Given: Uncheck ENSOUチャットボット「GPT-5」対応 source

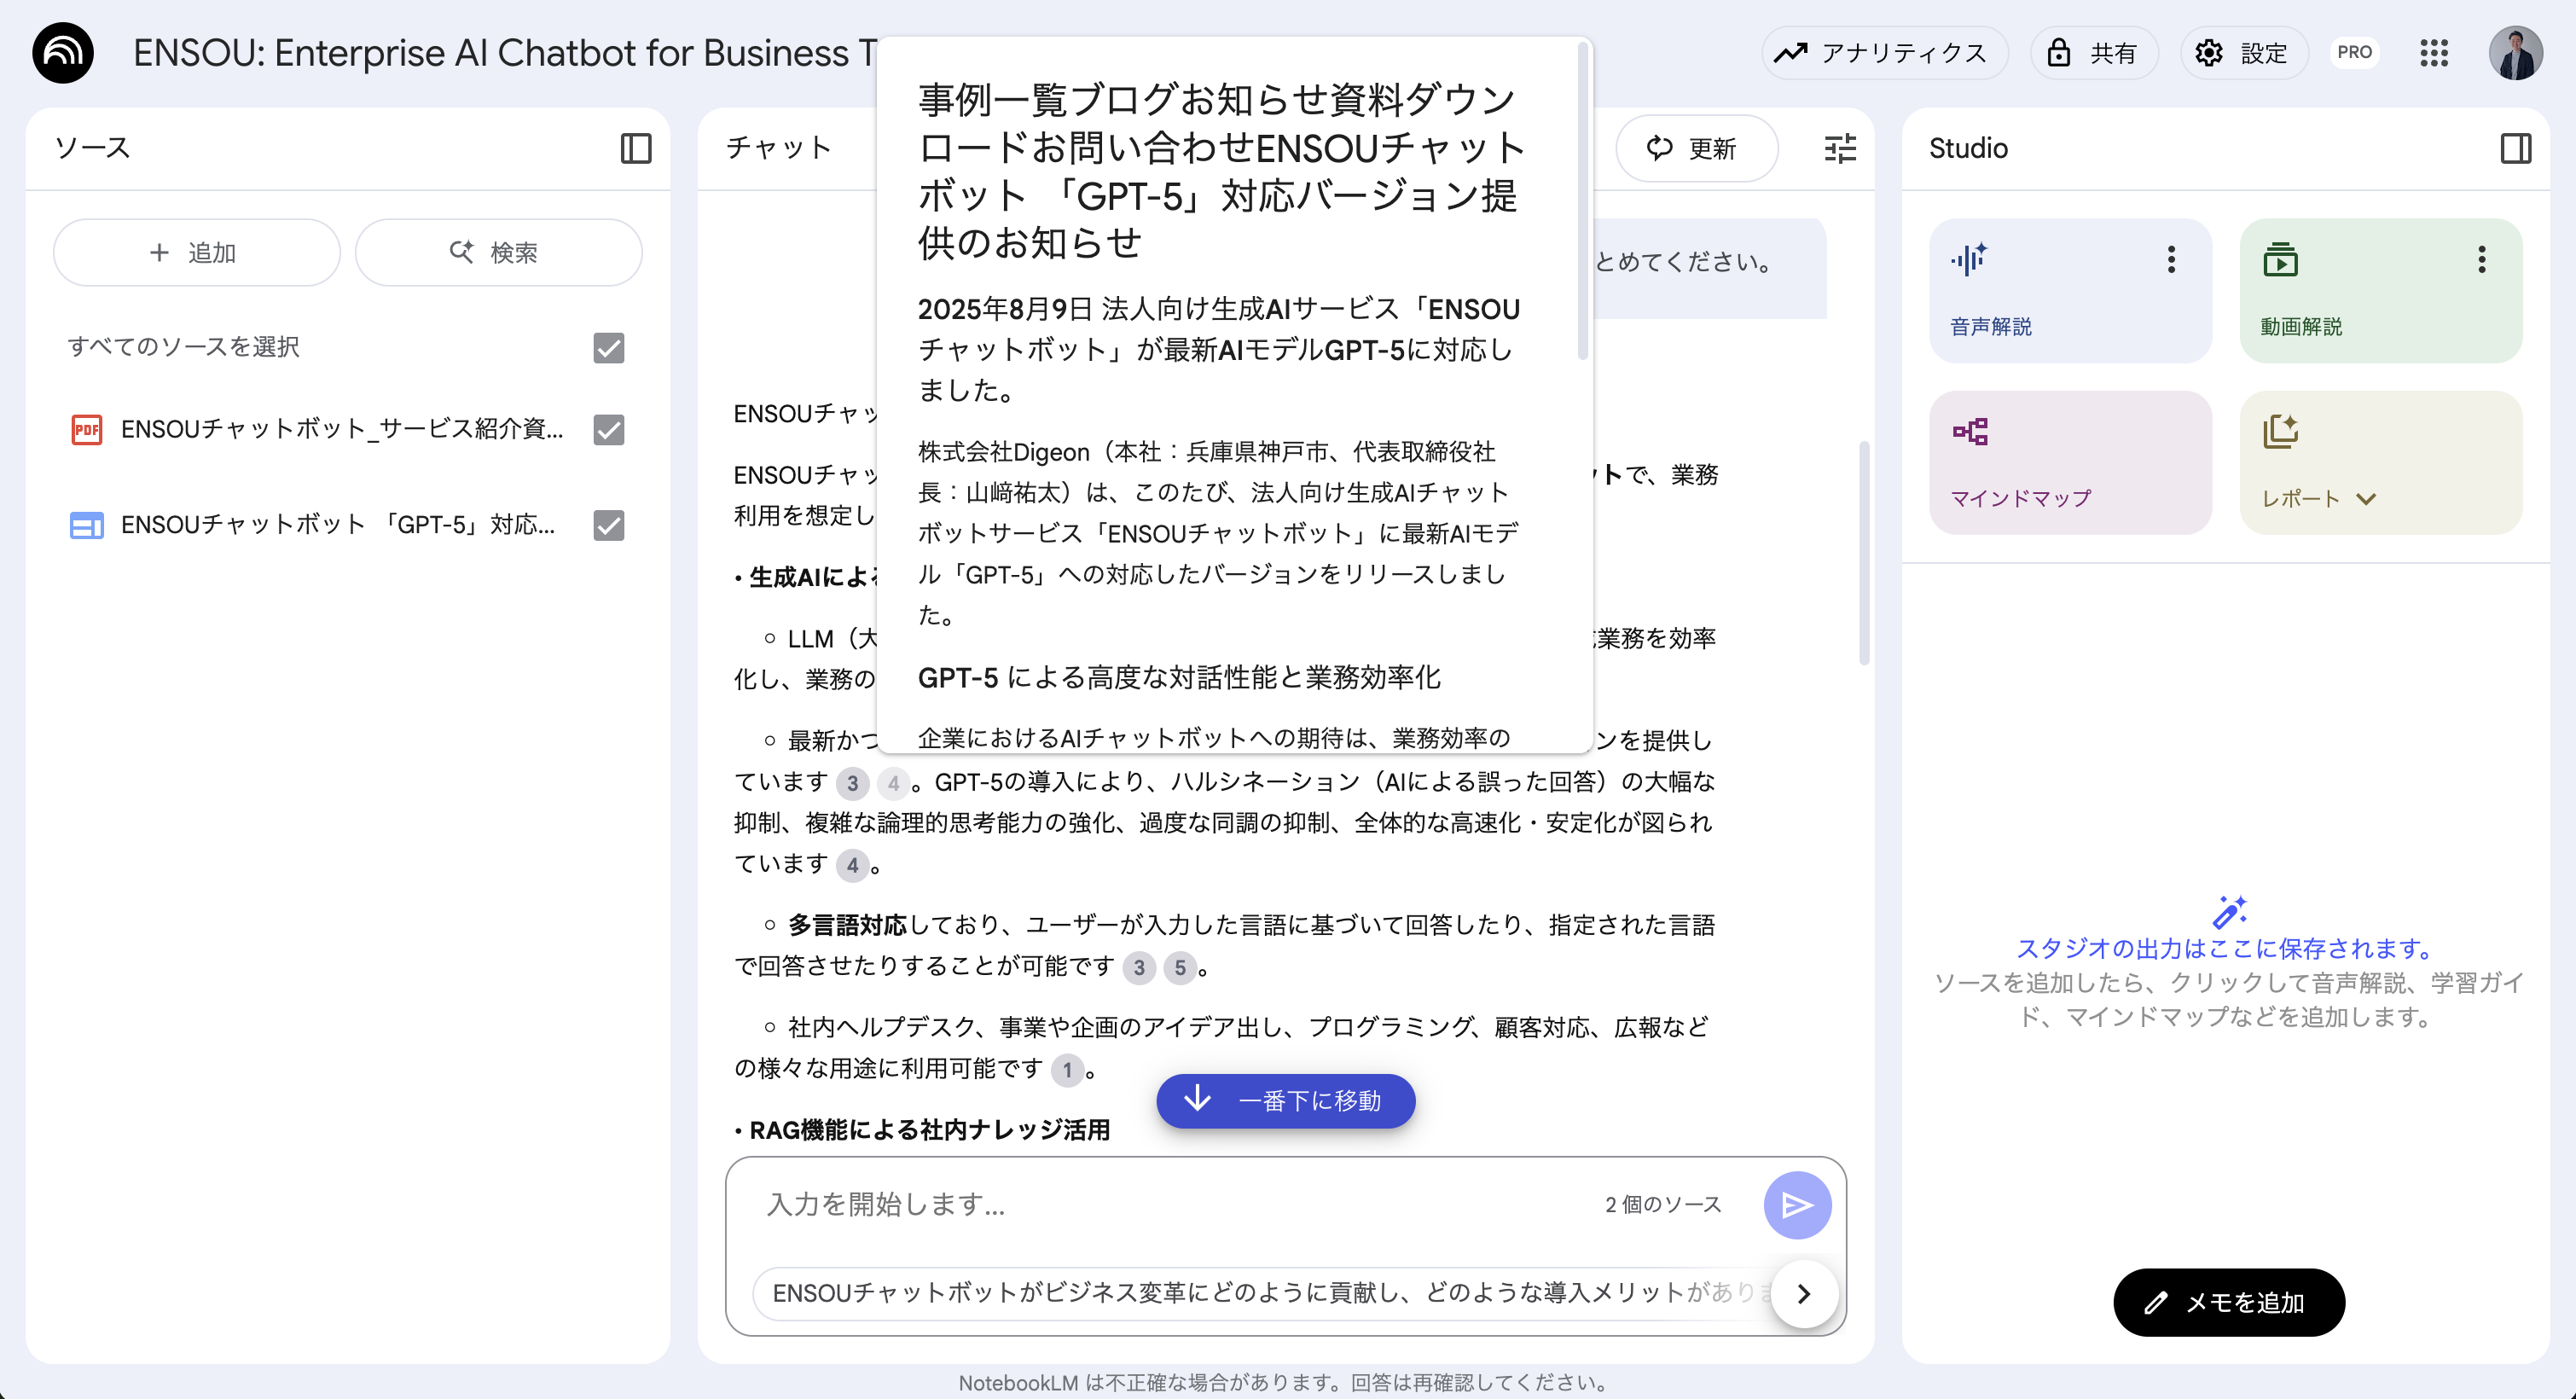Looking at the screenshot, I should click(x=609, y=526).
